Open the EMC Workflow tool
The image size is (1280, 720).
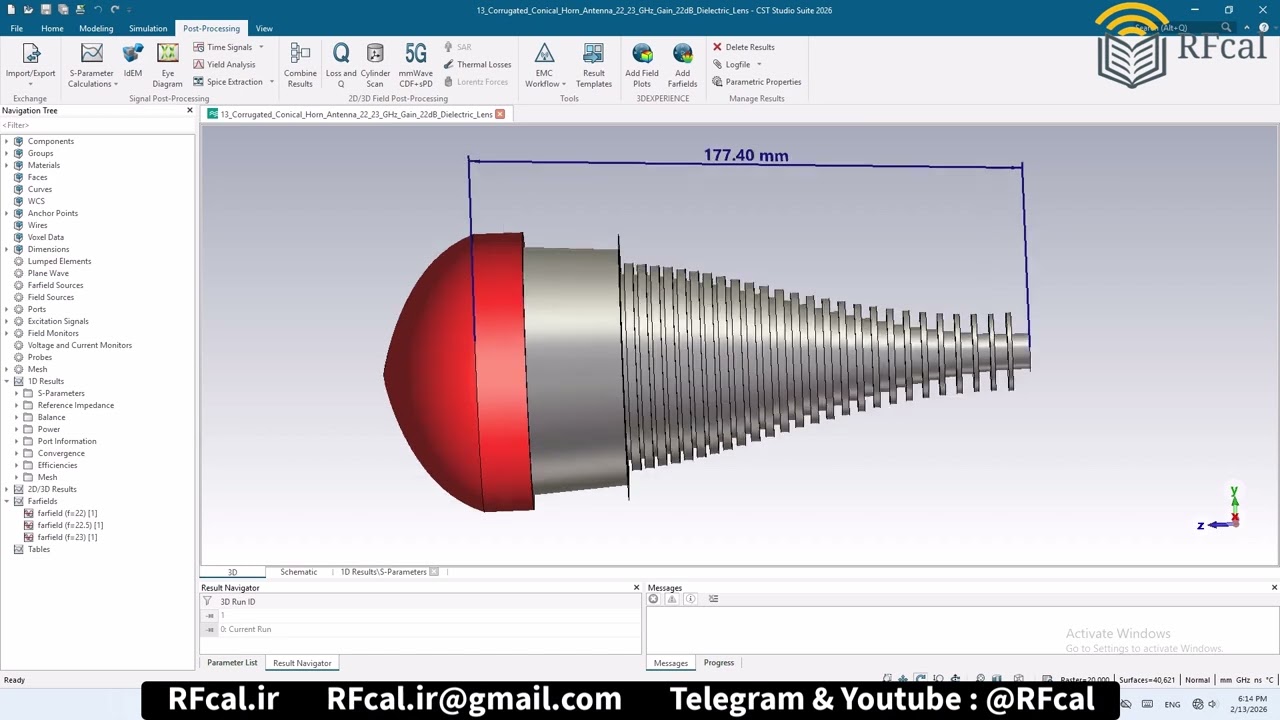tap(544, 64)
